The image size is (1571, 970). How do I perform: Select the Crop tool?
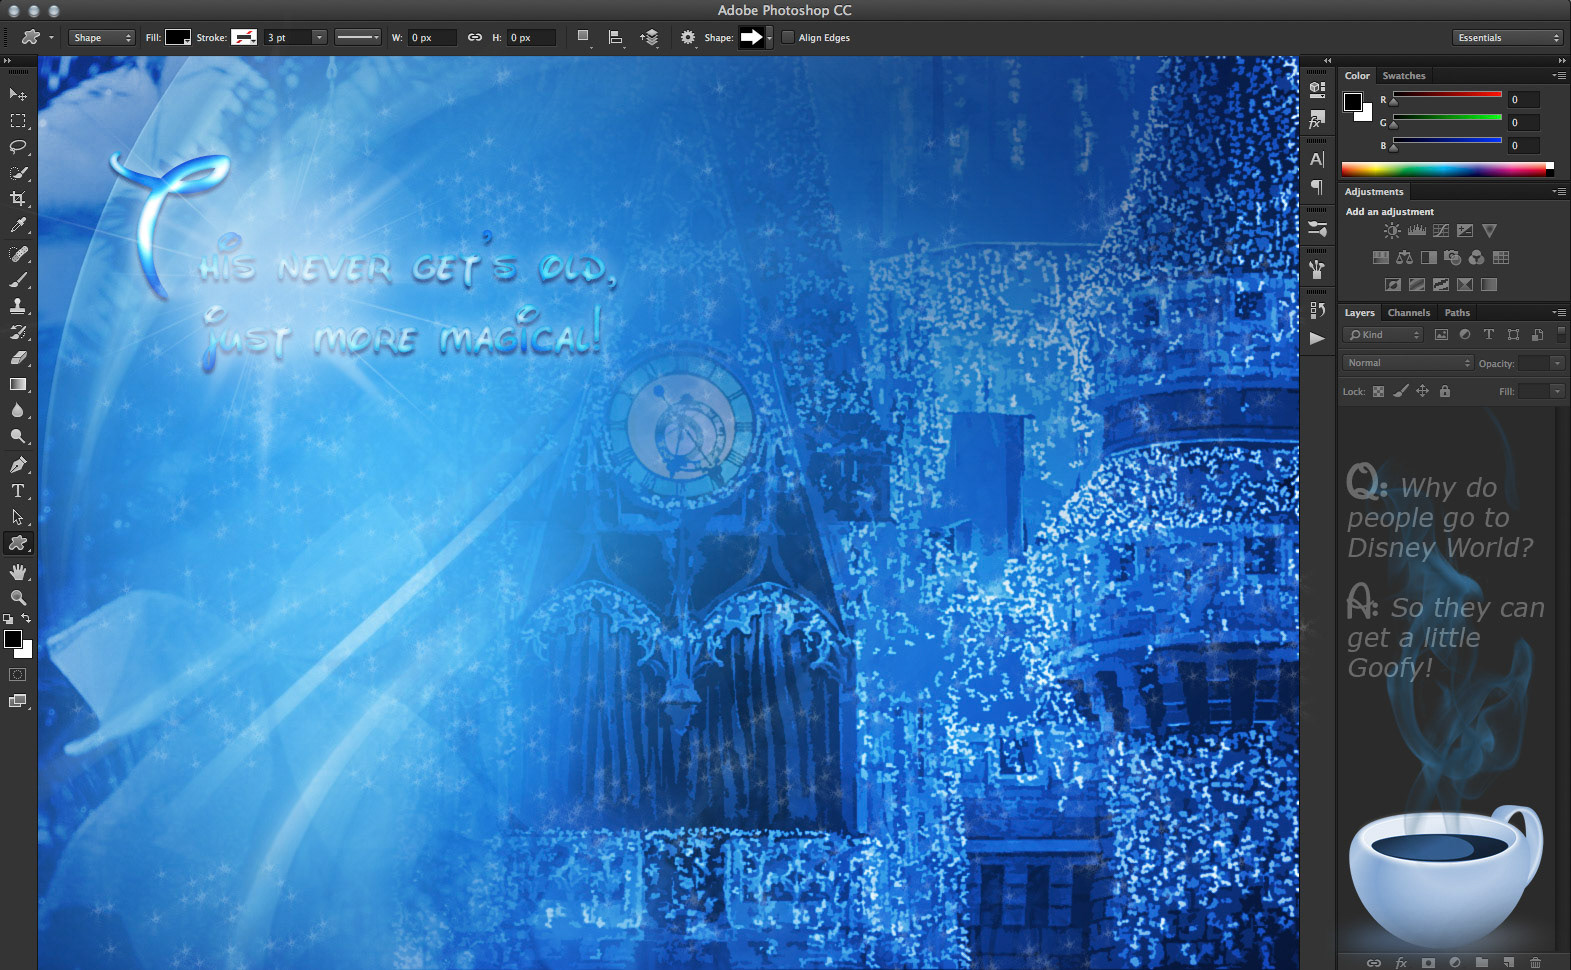[18, 199]
